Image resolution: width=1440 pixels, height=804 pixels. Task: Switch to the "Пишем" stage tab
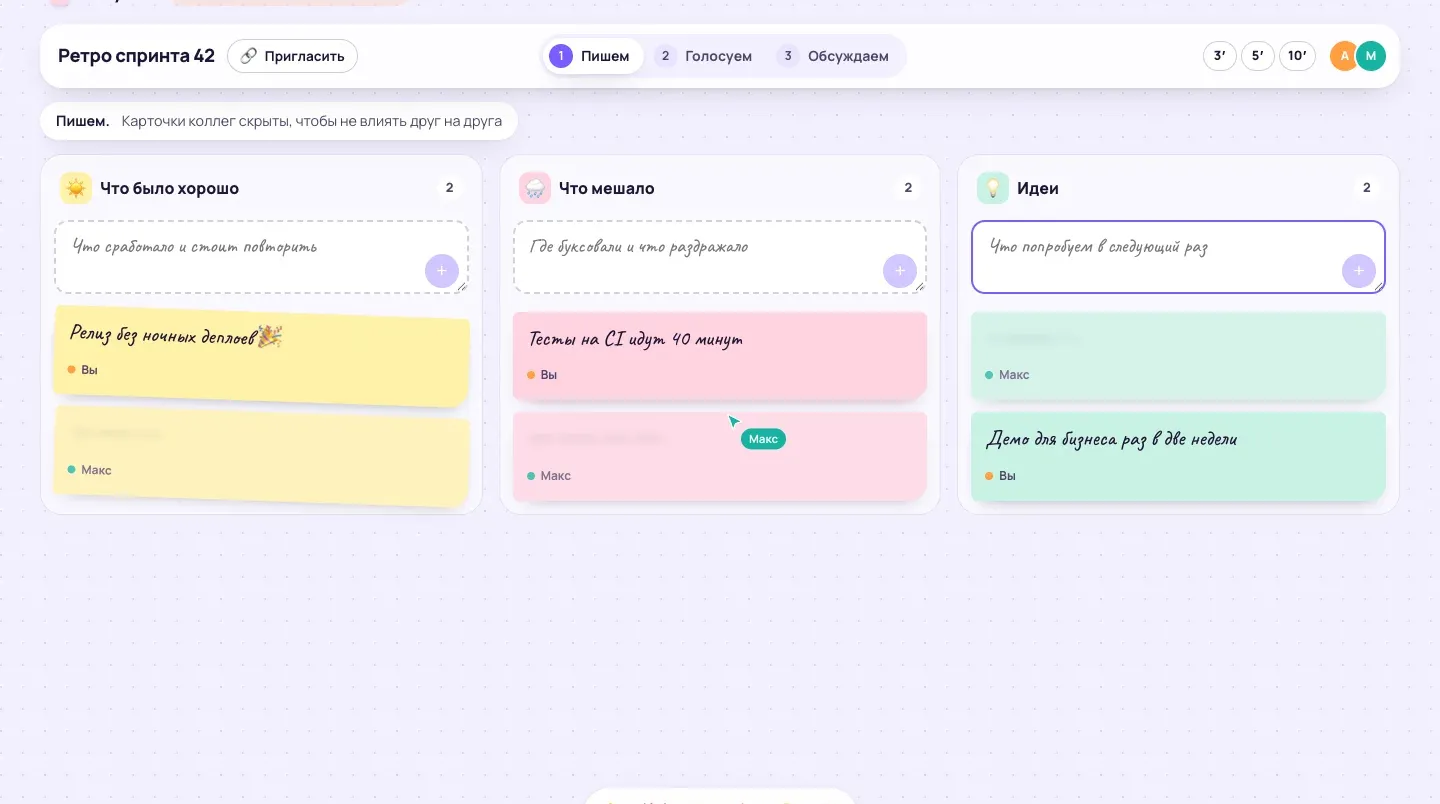coord(593,56)
